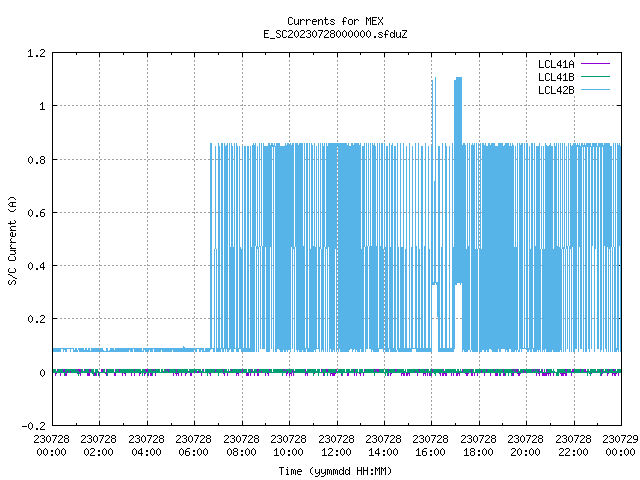Image resolution: width=640 pixels, height=480 pixels.
Task: Click the 230728 10:00 x-axis tick label
Action: coord(288,446)
